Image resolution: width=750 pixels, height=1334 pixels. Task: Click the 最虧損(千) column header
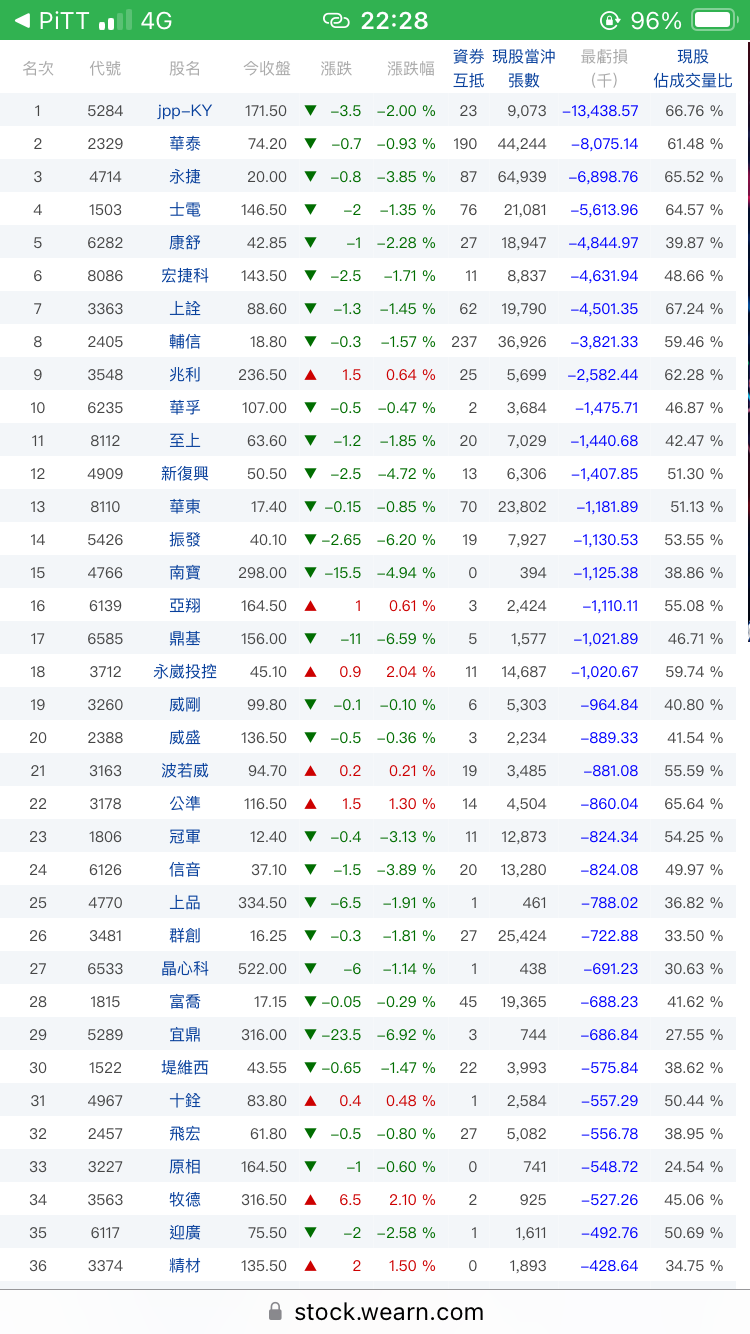(x=605, y=68)
